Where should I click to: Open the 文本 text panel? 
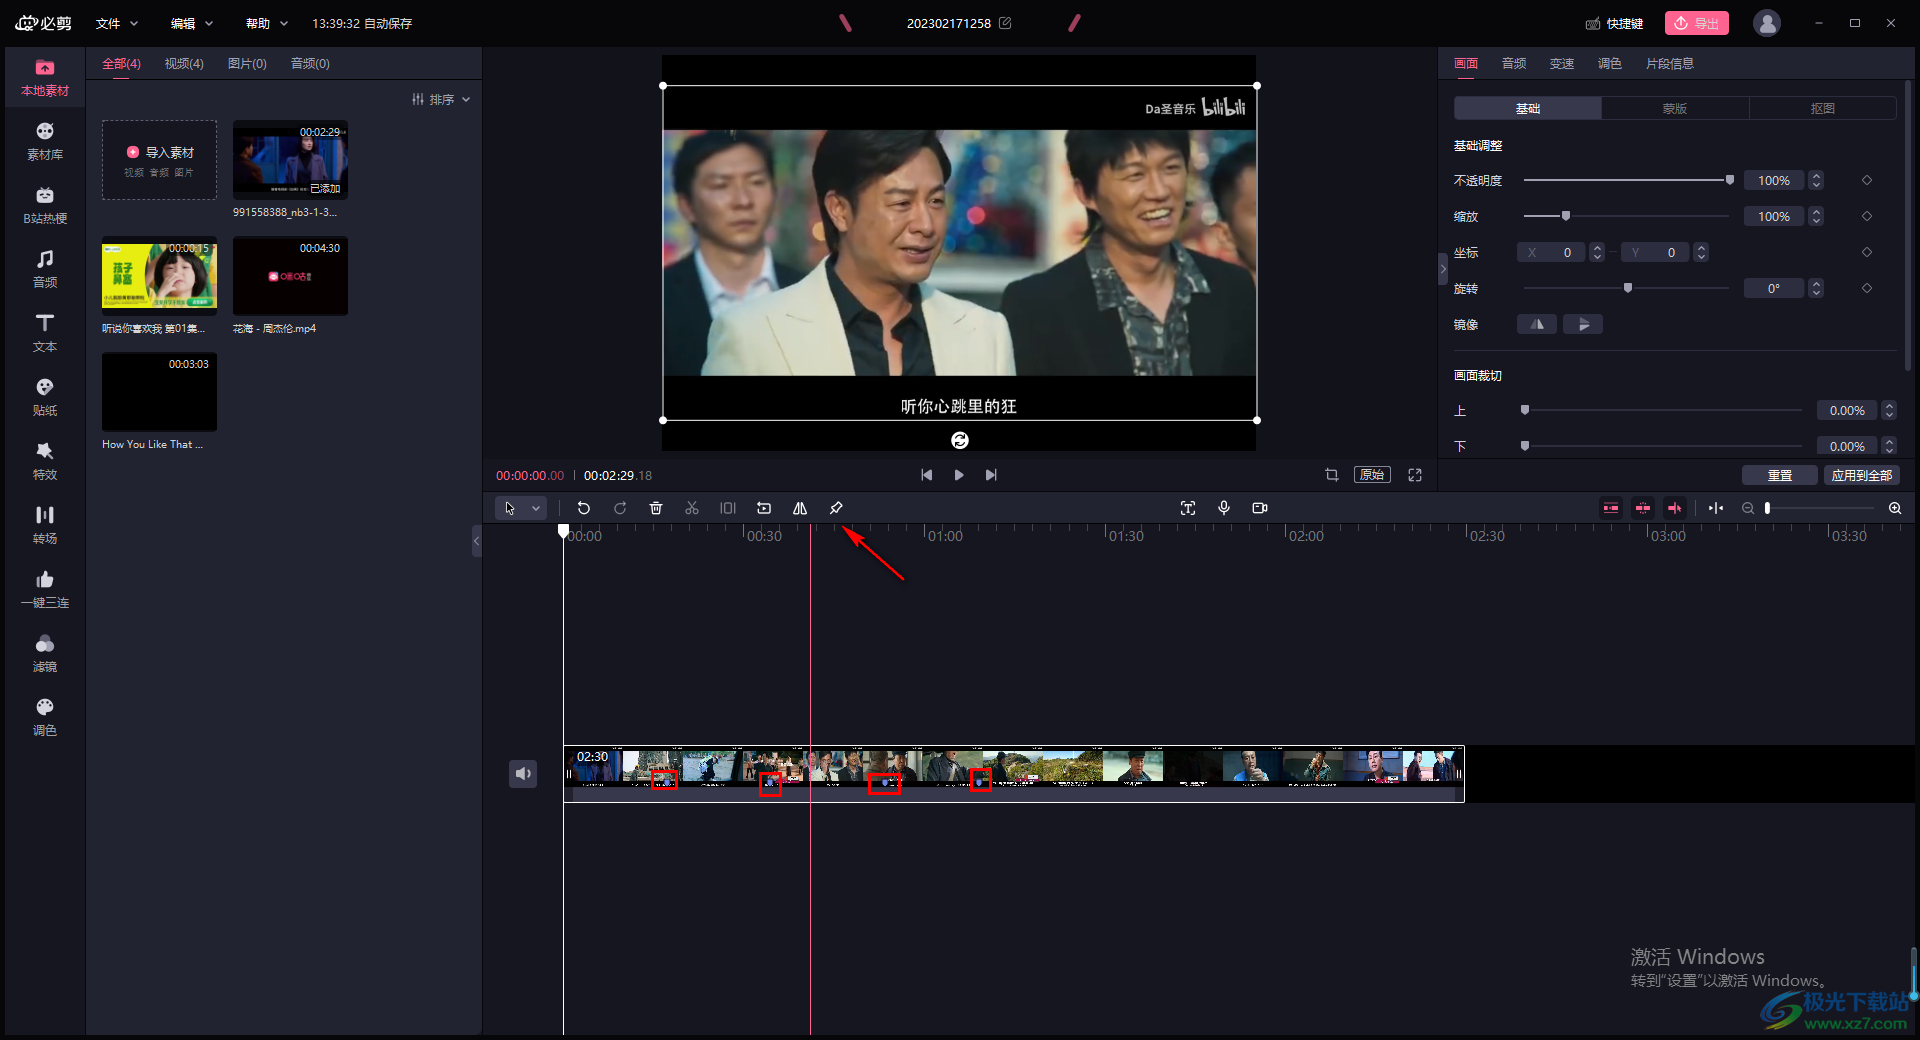[45, 334]
